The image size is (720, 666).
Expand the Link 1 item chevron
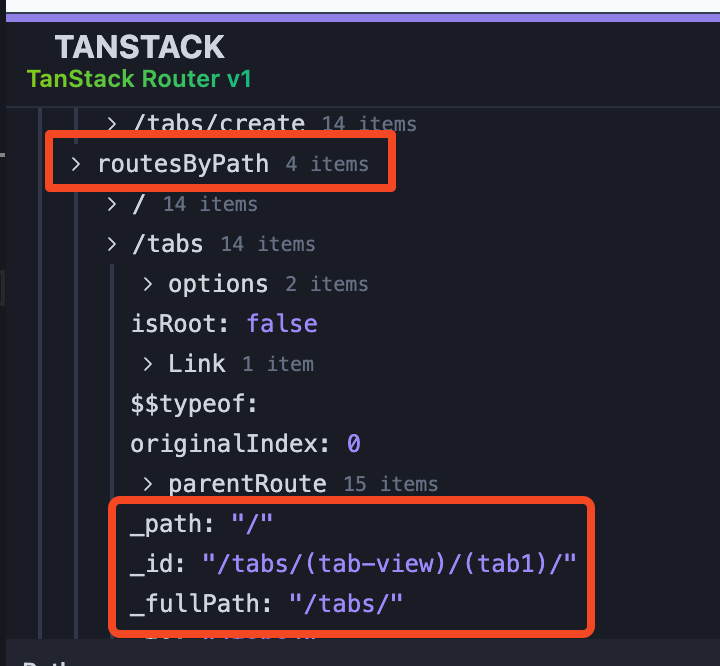pos(147,364)
